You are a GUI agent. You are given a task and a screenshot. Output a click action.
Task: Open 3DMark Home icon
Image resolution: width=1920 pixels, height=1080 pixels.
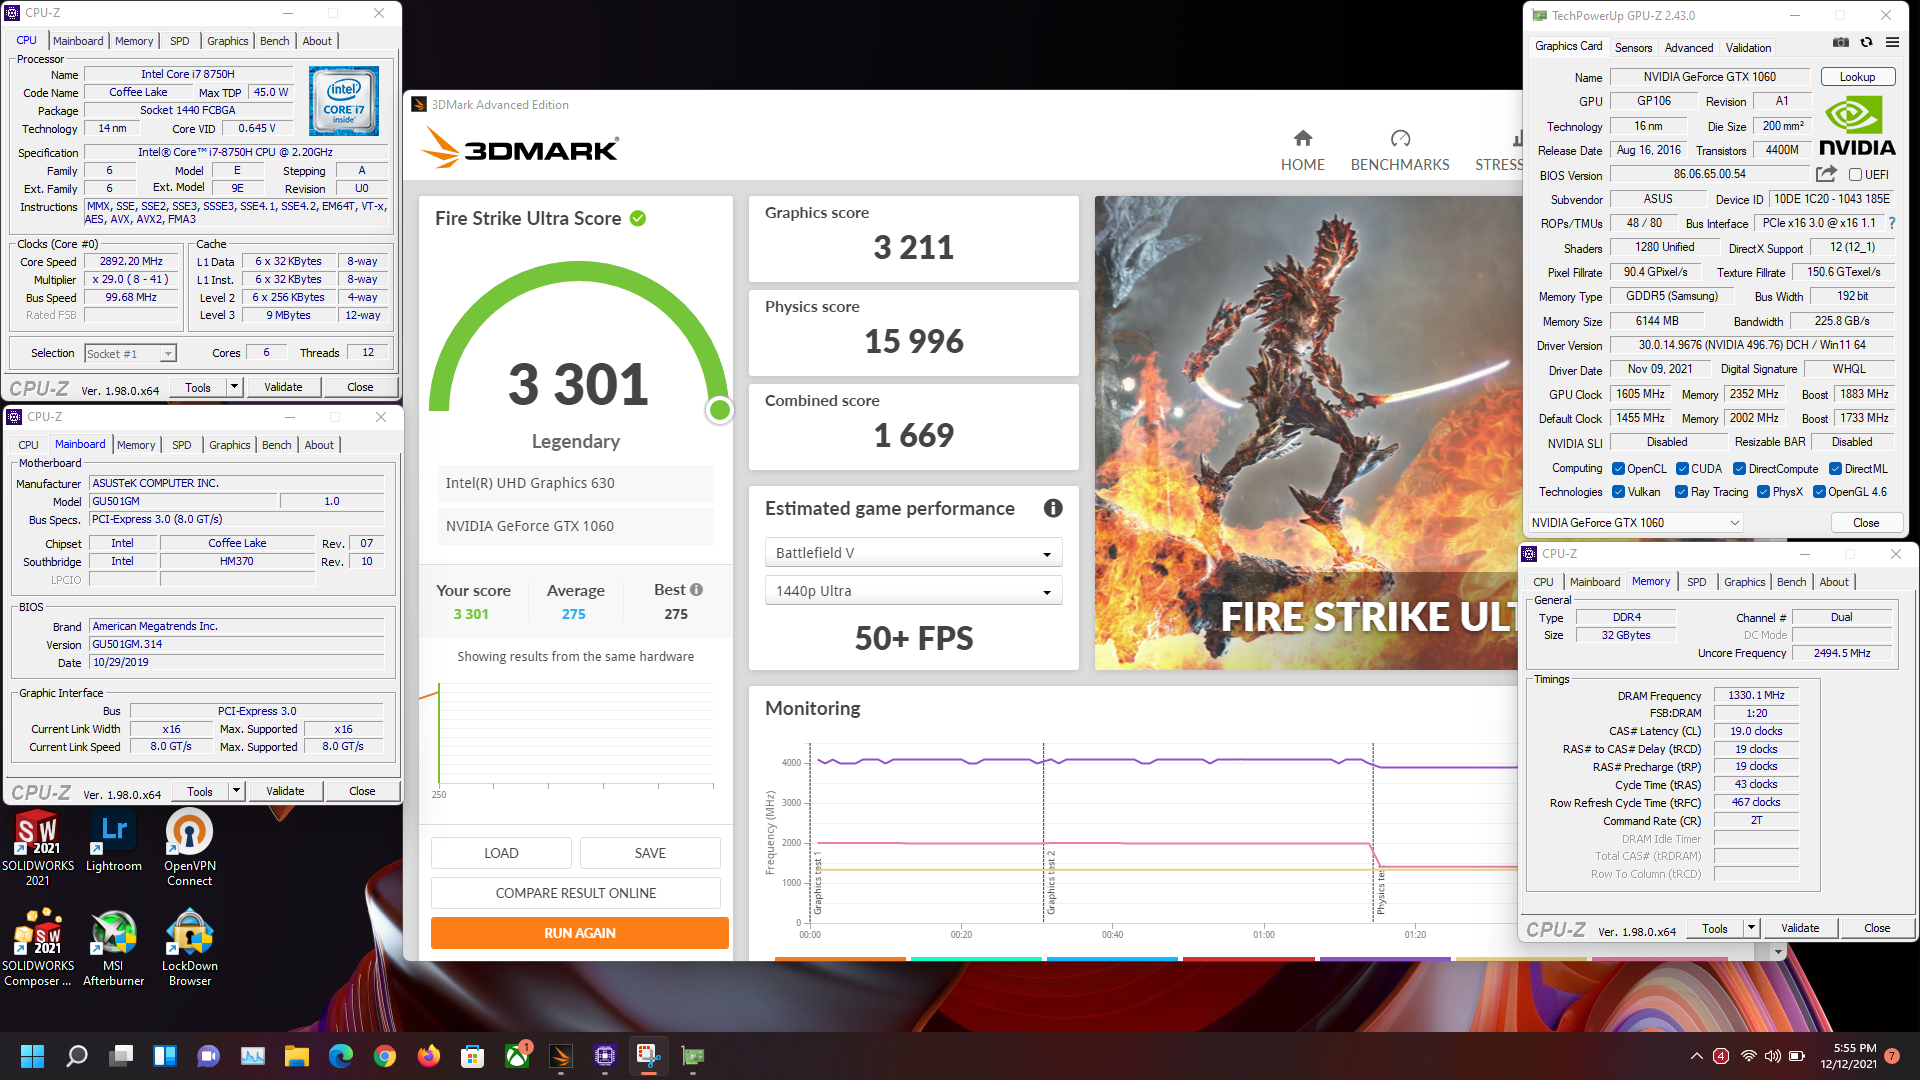point(1302,138)
